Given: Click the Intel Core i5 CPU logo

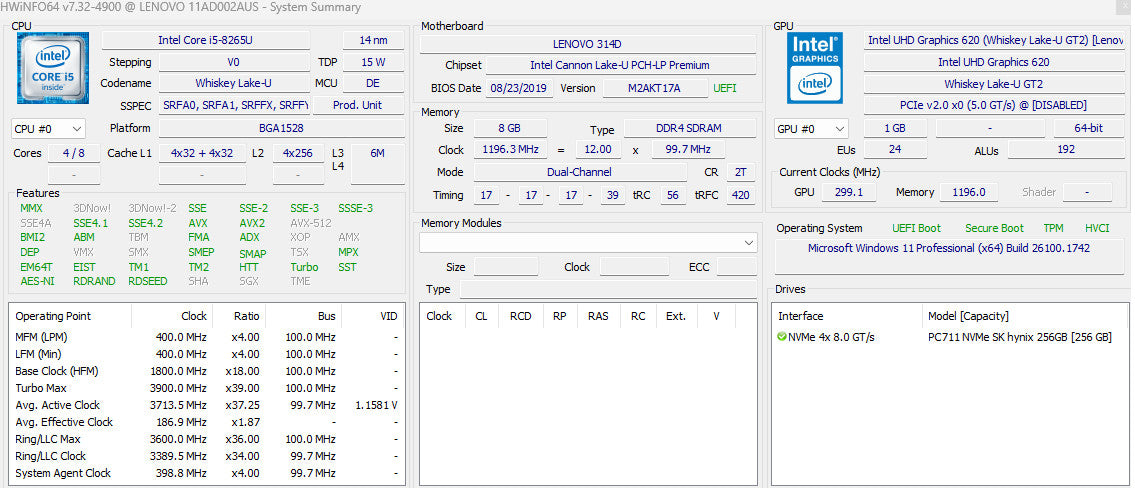Looking at the screenshot, I should click(x=53, y=67).
